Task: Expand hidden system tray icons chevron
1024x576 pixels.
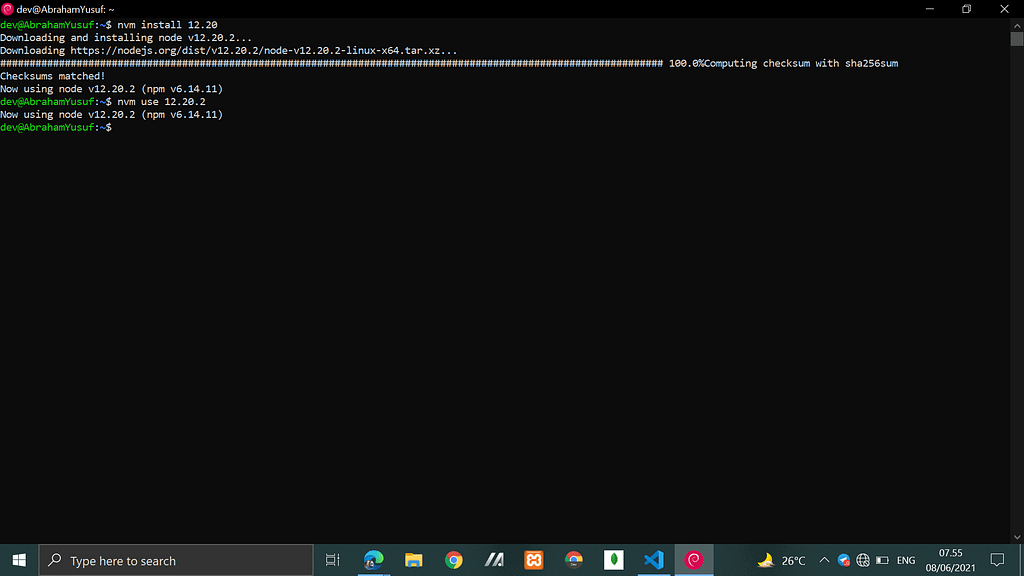Action: click(824, 560)
